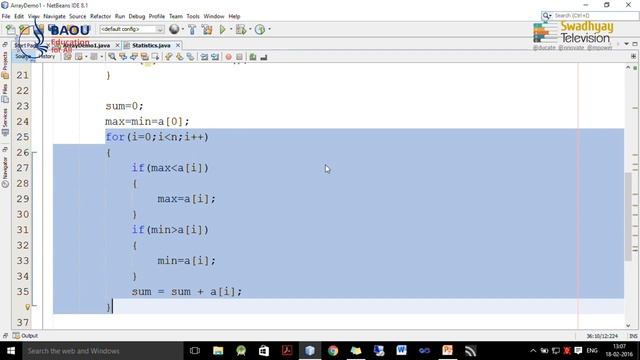Switch to the Statistics.java tab
640x360 pixels.
pos(151,45)
